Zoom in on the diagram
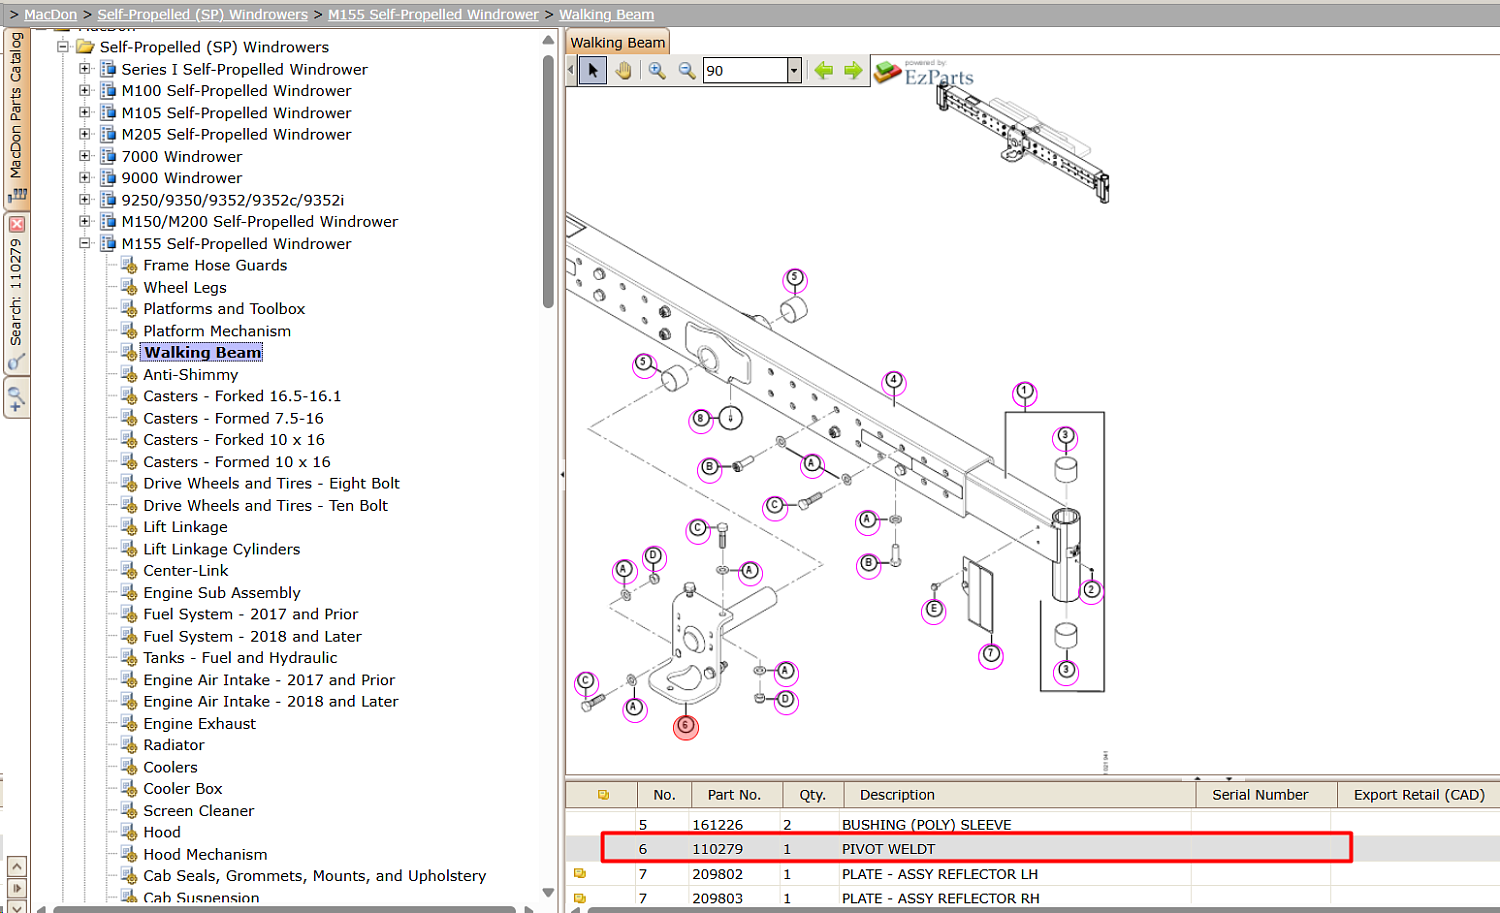1500x913 pixels. coord(657,70)
